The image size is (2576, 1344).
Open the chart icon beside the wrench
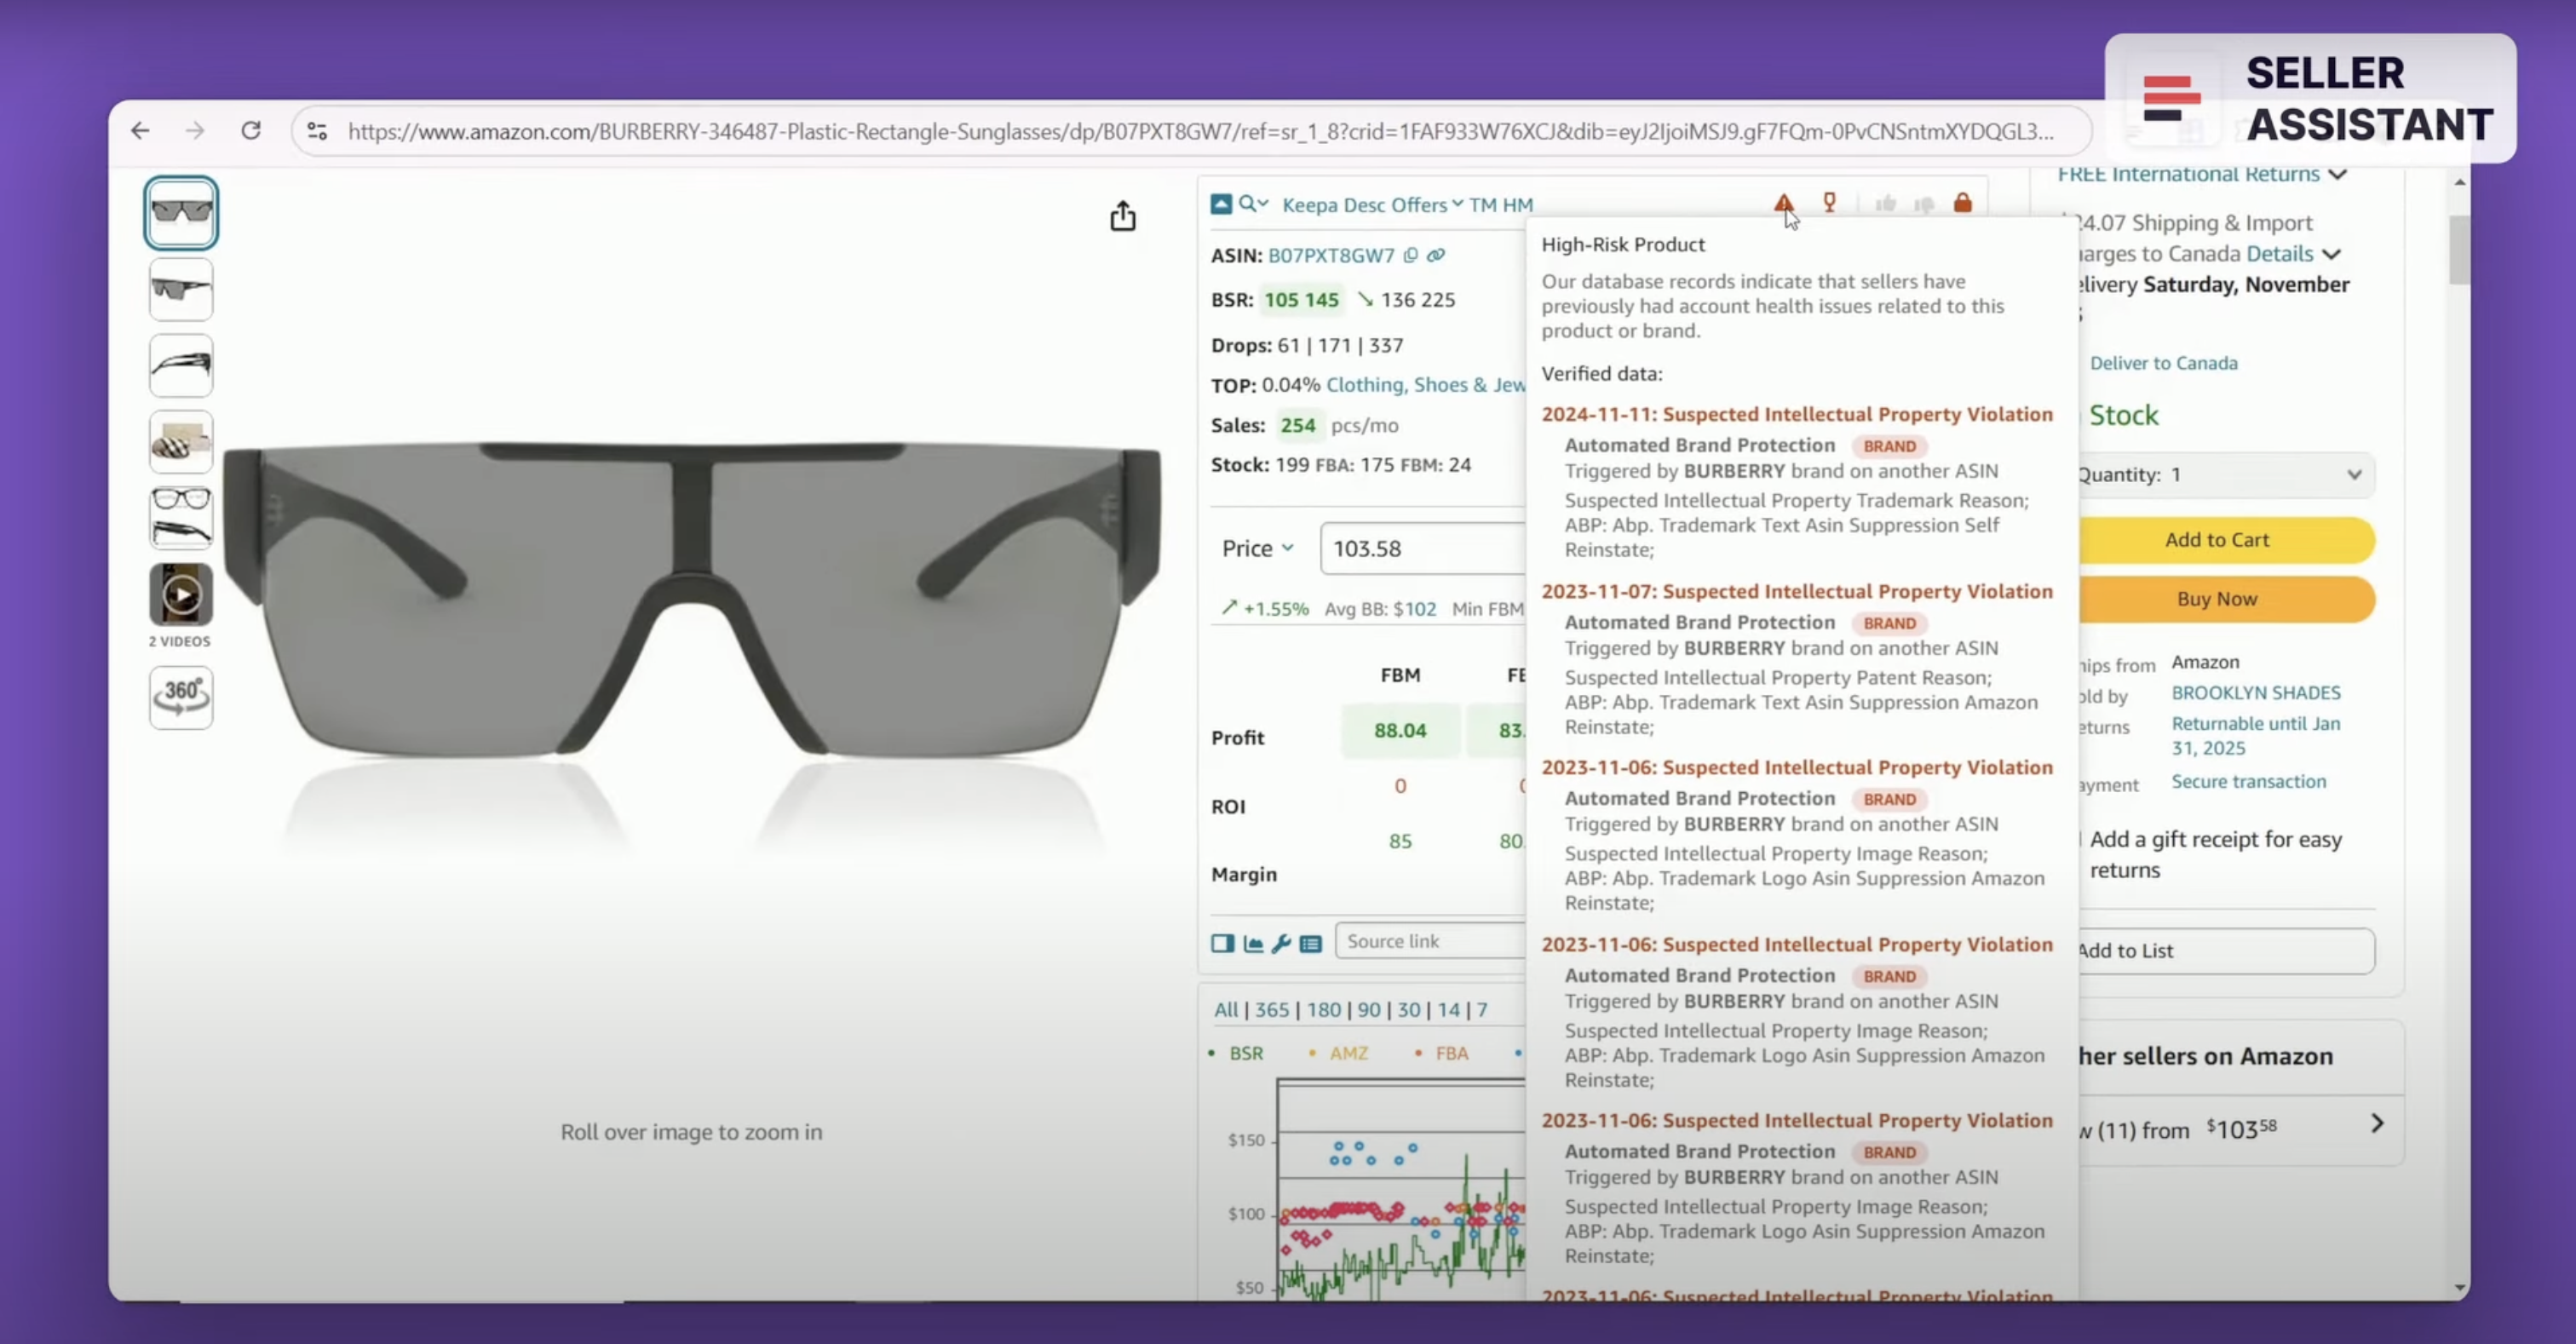point(1253,943)
